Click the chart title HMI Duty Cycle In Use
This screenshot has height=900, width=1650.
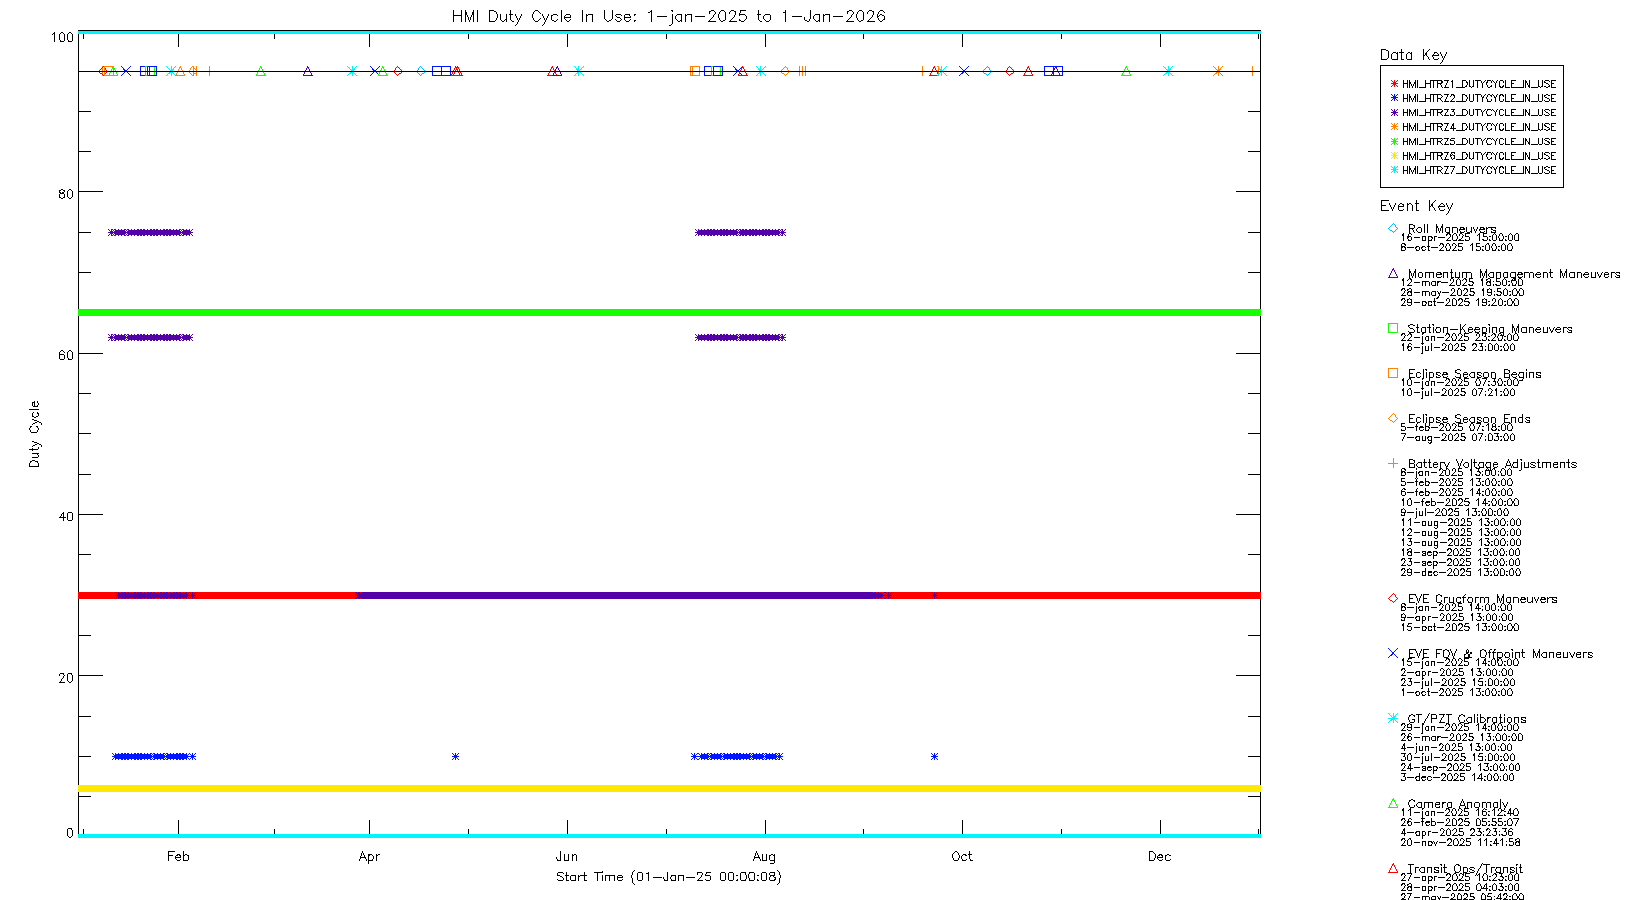click(x=668, y=16)
